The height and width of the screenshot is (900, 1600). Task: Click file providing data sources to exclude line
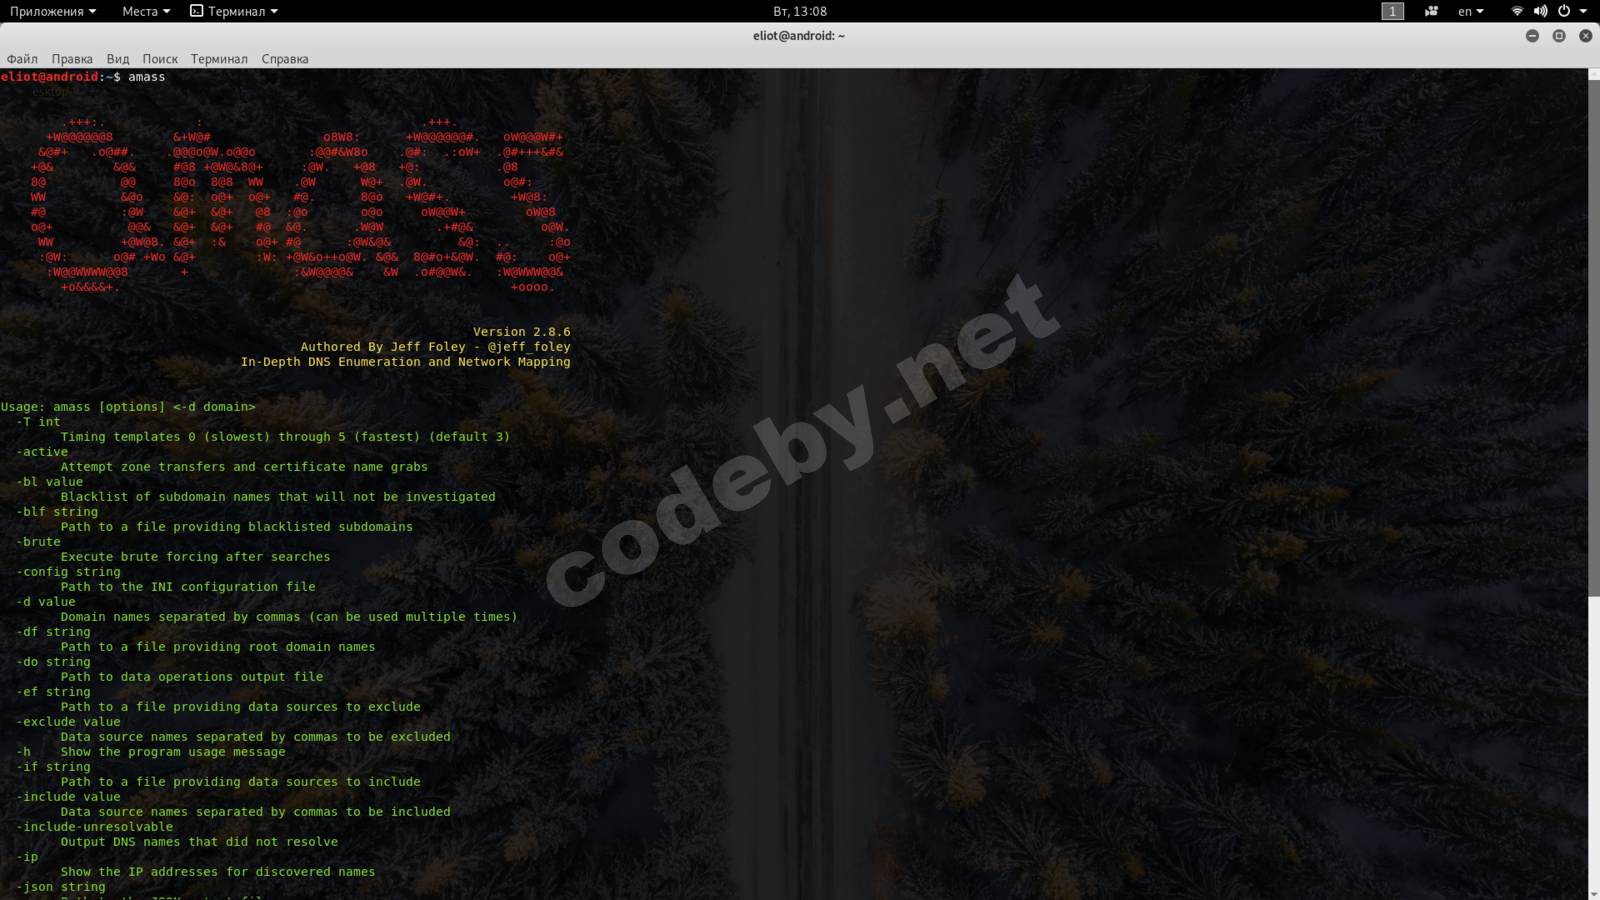coord(240,707)
